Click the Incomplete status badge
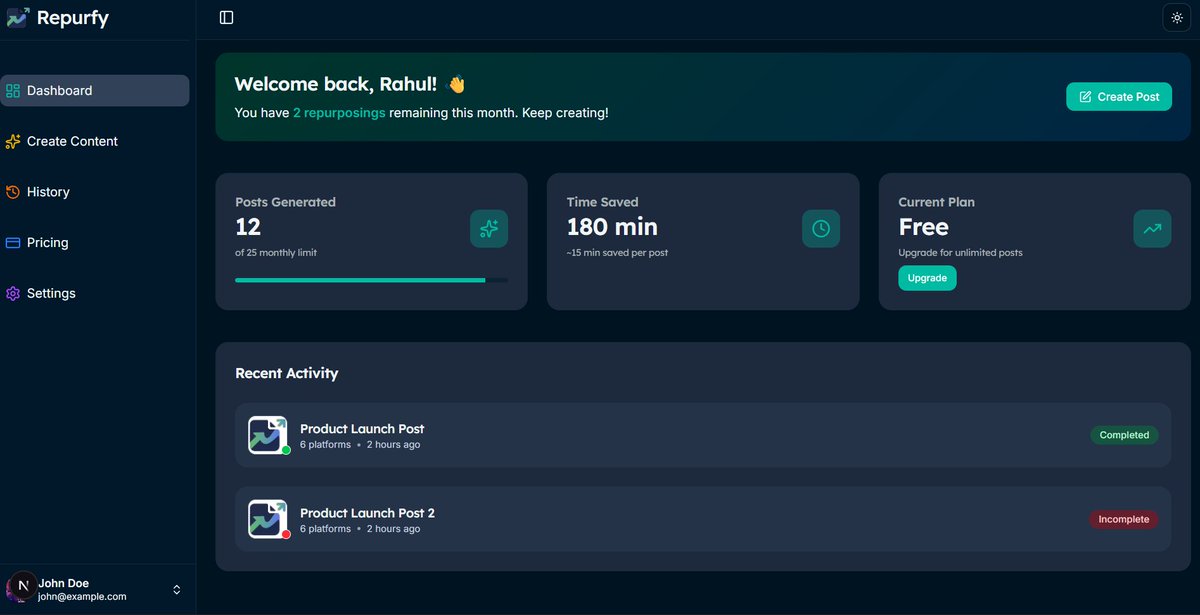 click(1123, 519)
